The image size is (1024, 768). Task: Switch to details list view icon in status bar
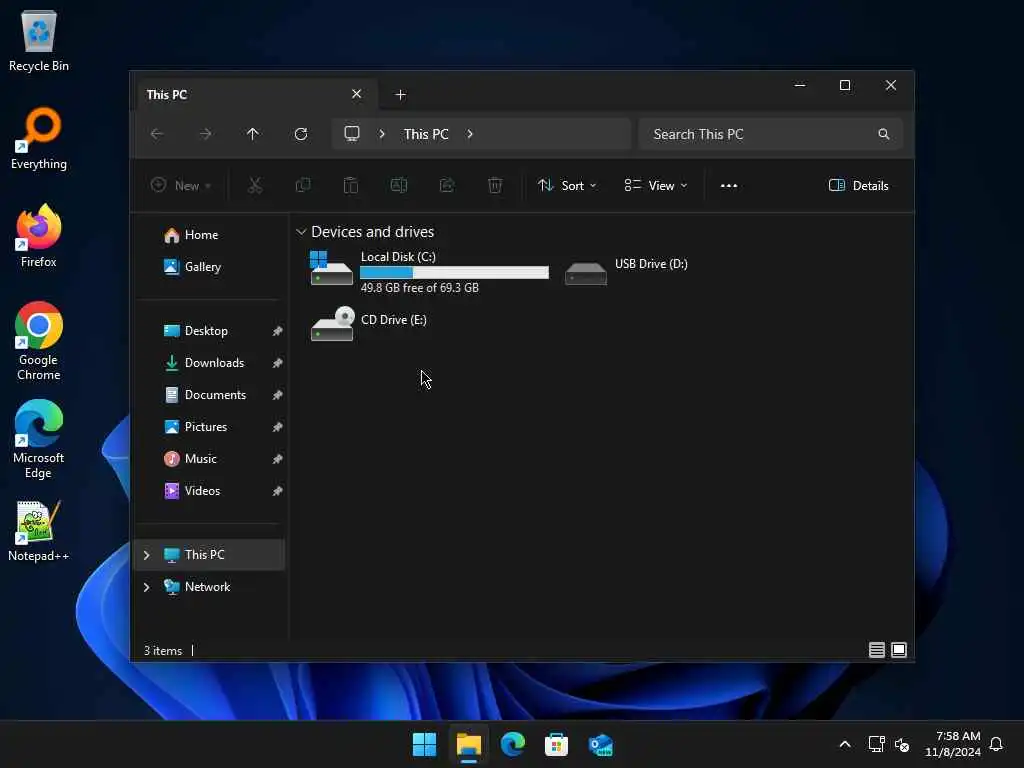click(x=876, y=650)
